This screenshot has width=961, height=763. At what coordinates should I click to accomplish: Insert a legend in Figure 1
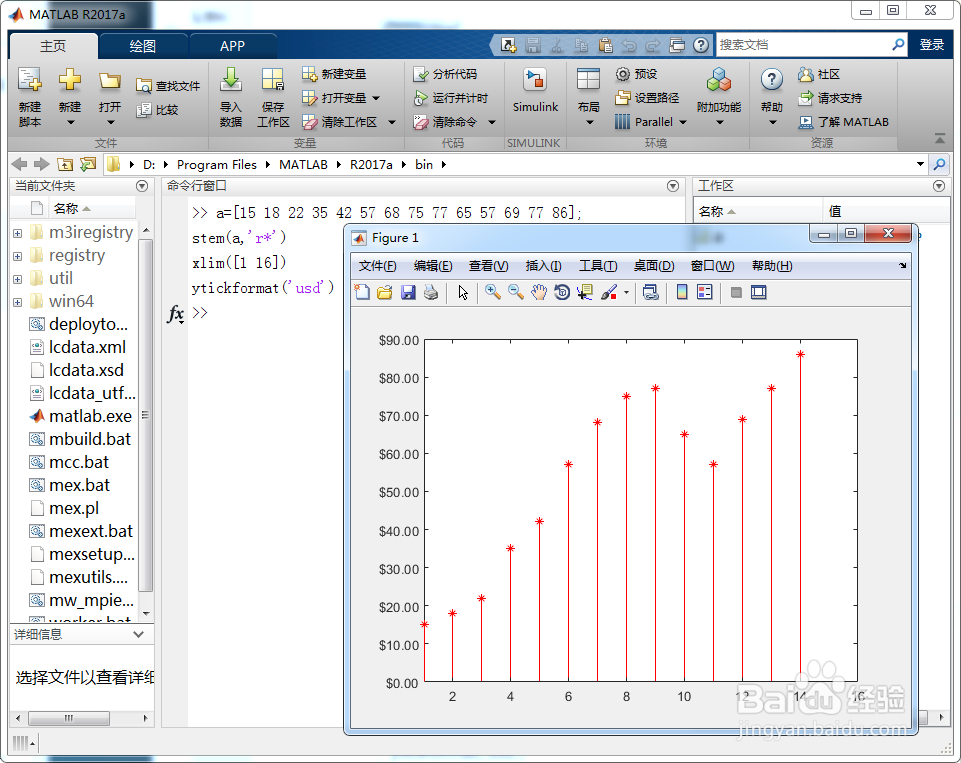tap(705, 292)
